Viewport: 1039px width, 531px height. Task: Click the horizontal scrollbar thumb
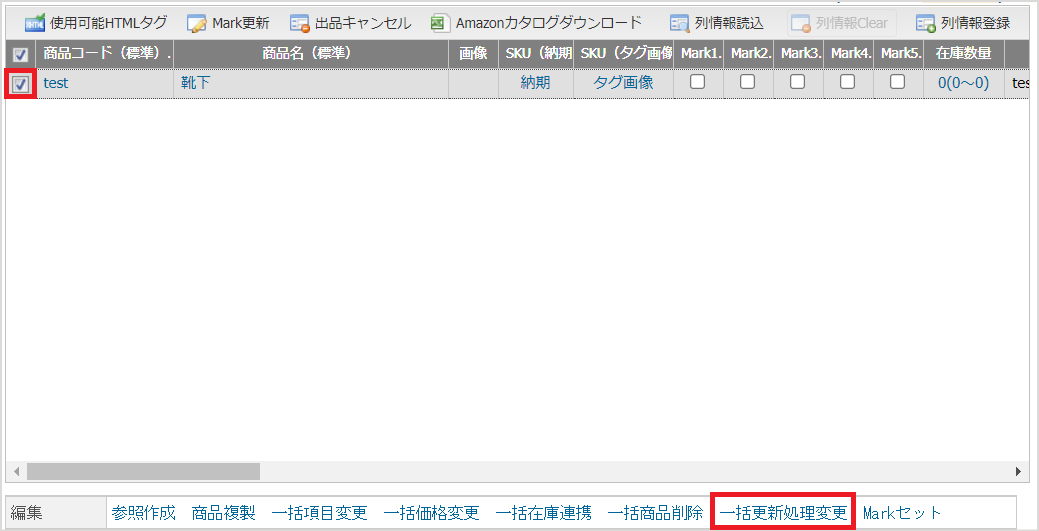point(143,471)
